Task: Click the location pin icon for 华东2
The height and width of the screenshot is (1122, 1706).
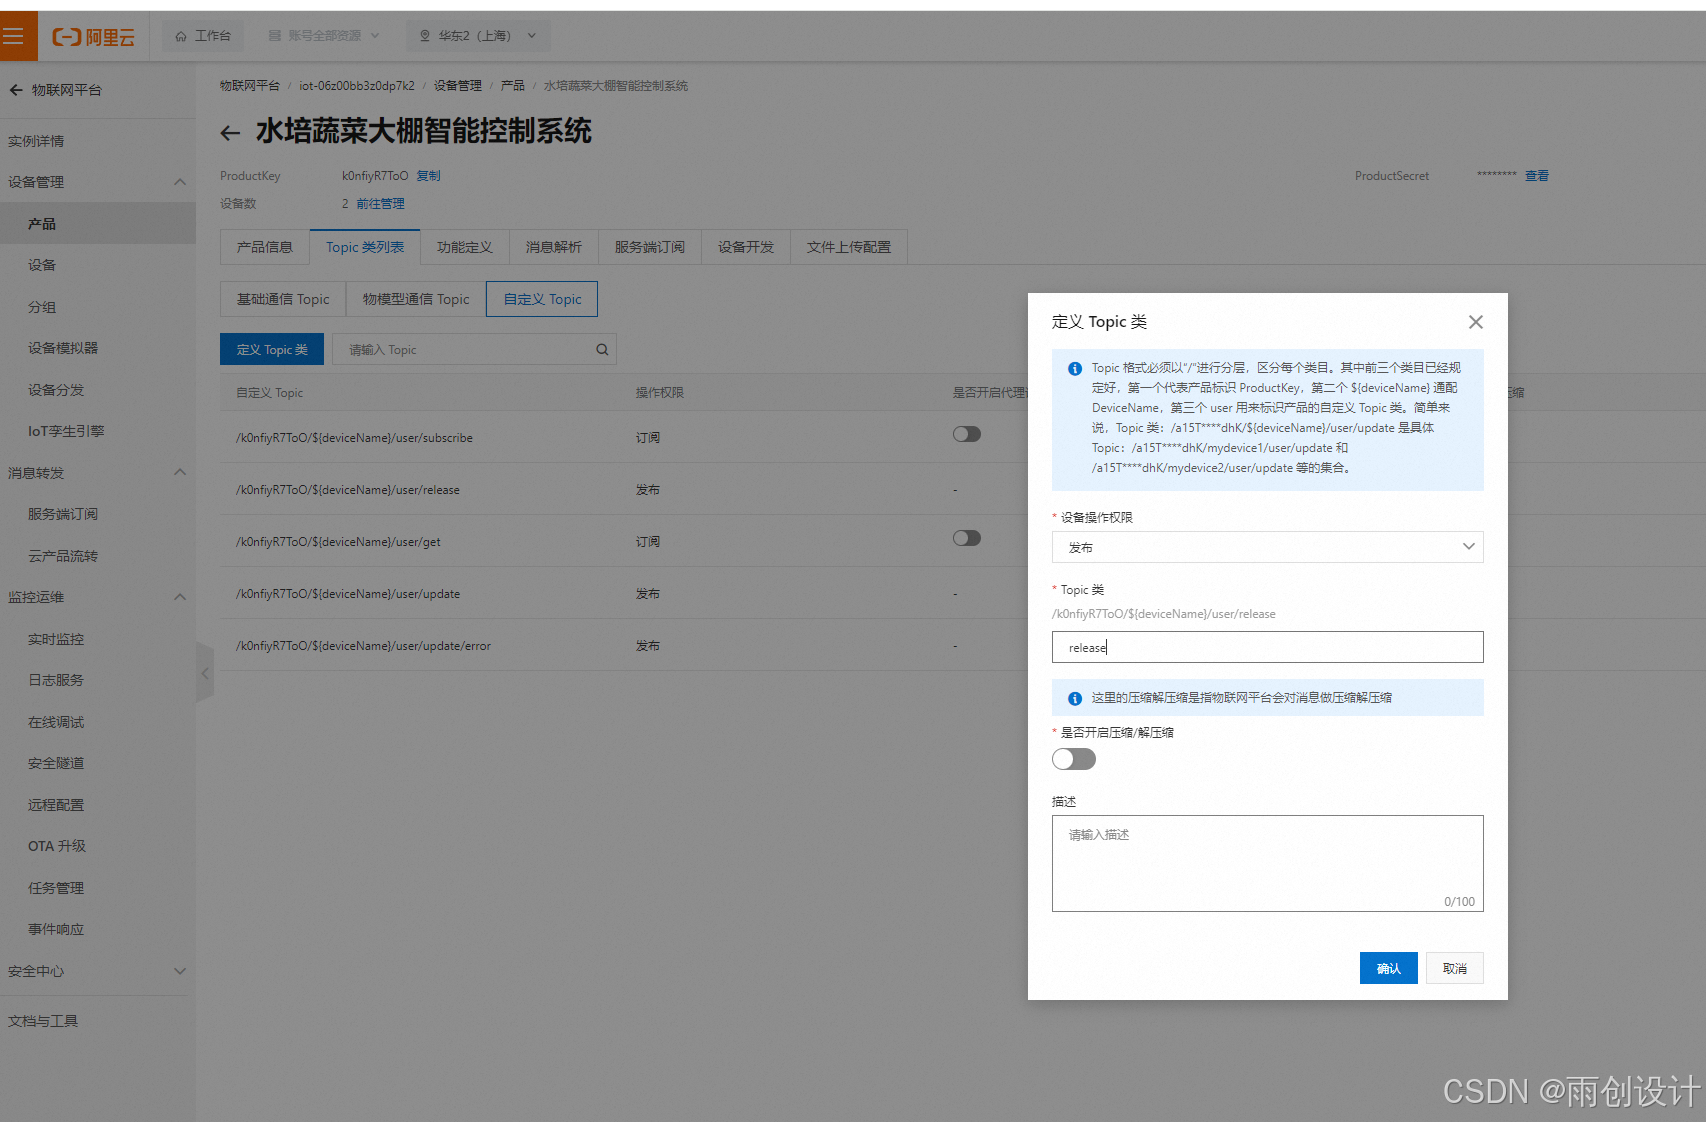Action: click(425, 36)
